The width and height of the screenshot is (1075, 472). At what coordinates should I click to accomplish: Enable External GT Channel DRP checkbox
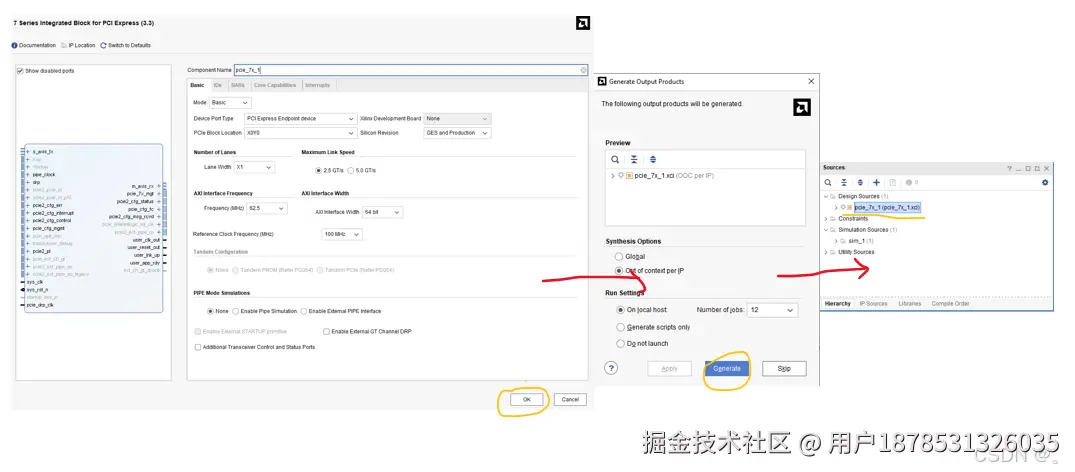pos(326,331)
